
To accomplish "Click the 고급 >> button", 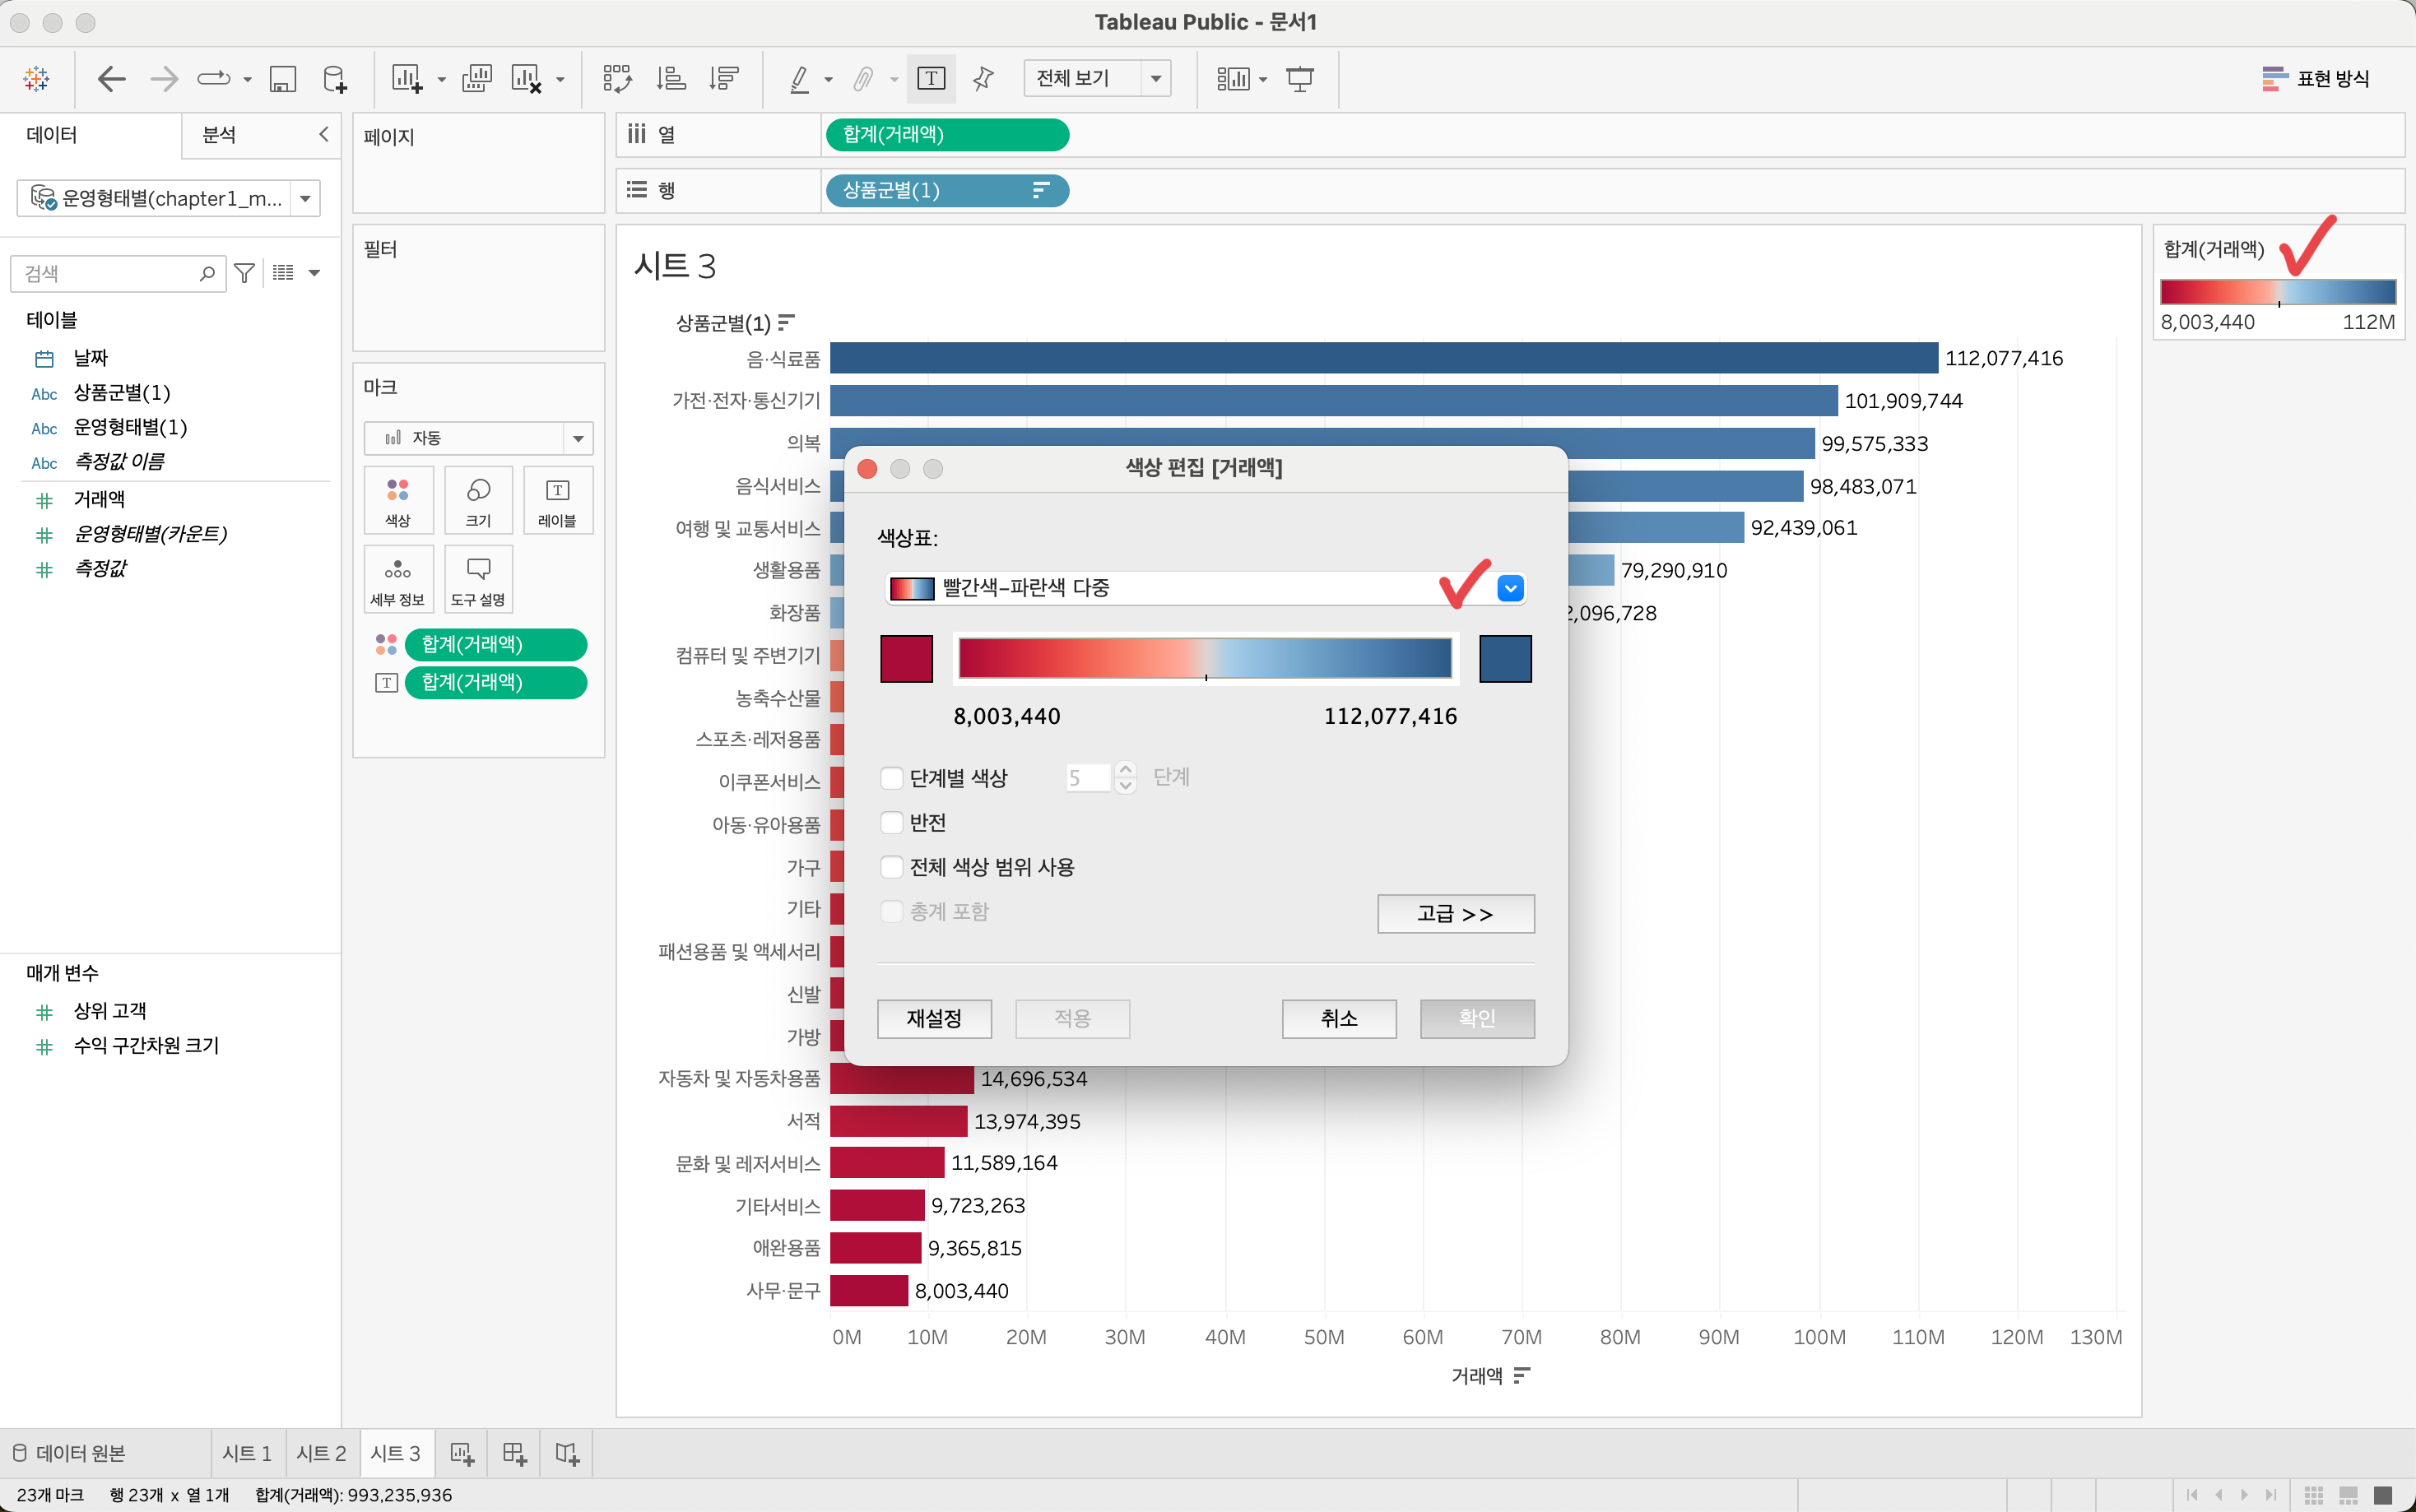I will click(x=1455, y=914).
